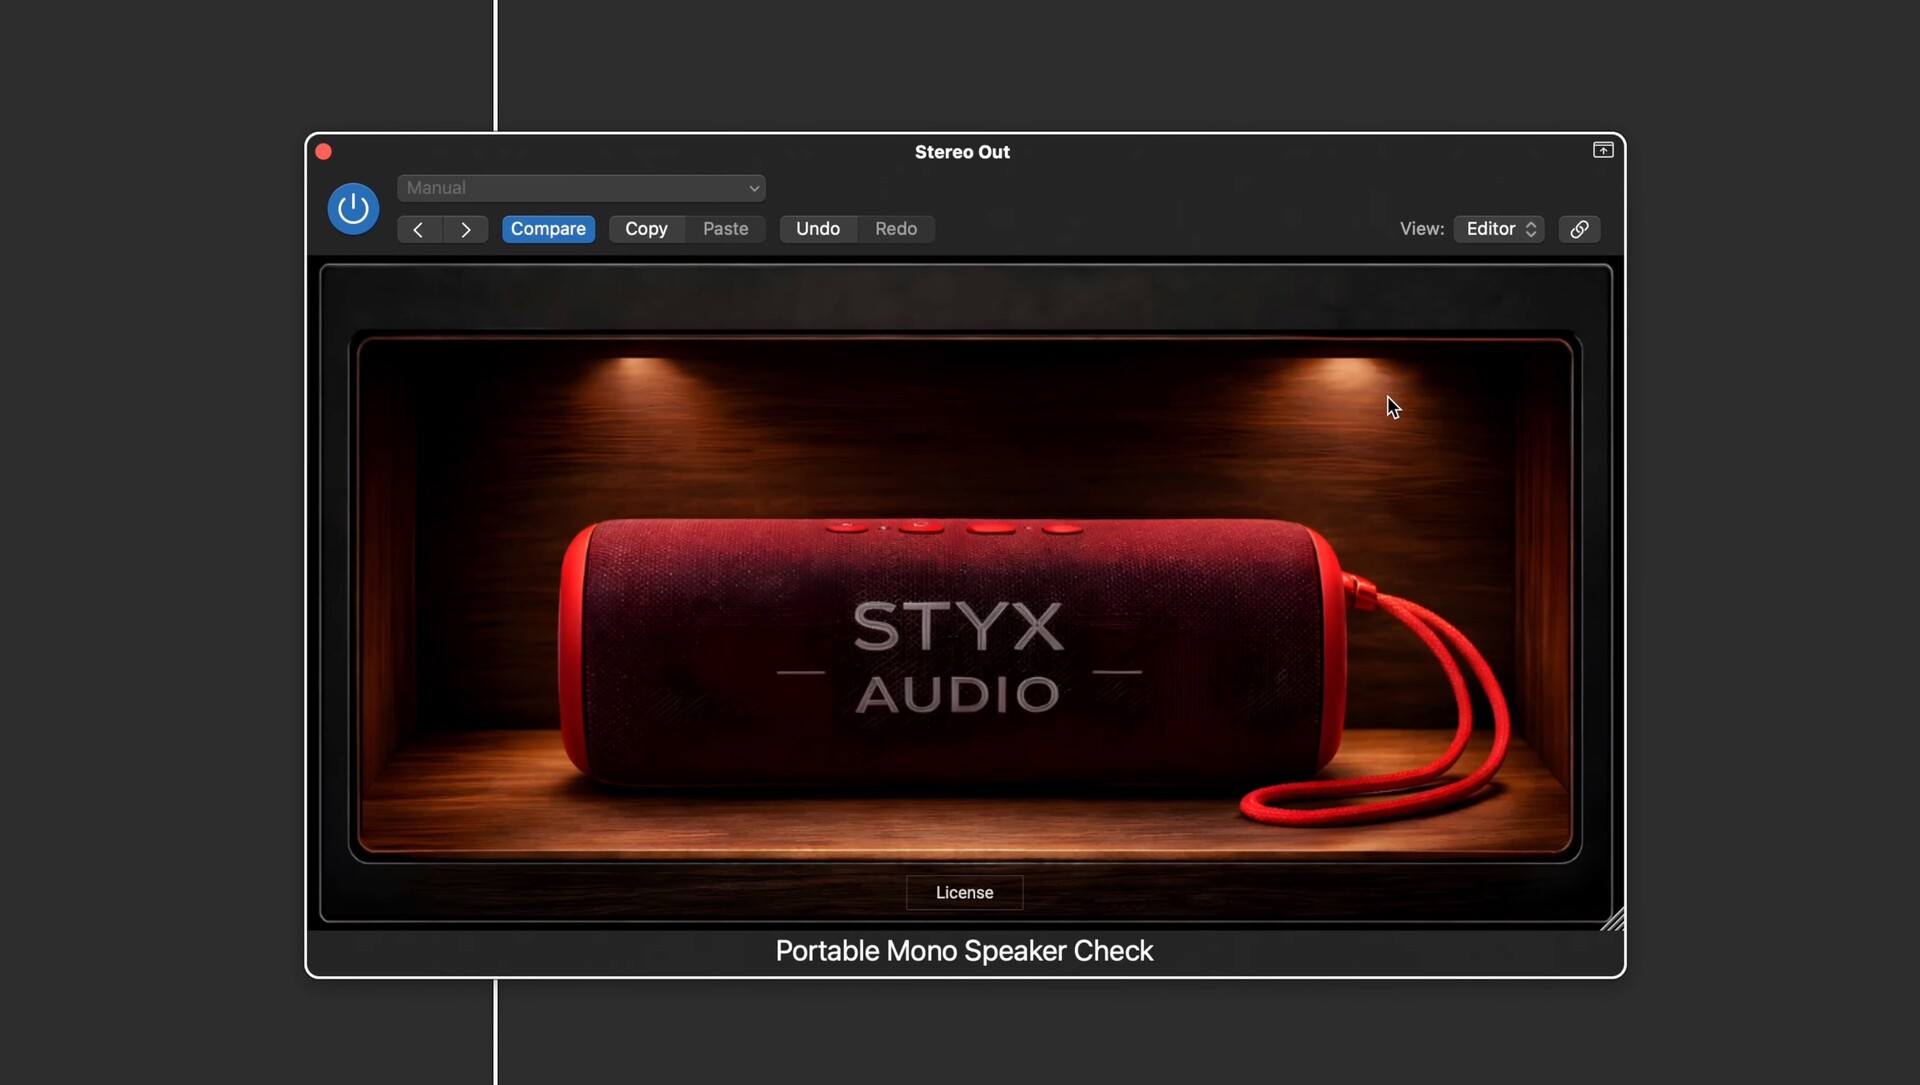1920x1085 pixels.
Task: Toggle the plugin power bypass button
Action: tap(353, 209)
